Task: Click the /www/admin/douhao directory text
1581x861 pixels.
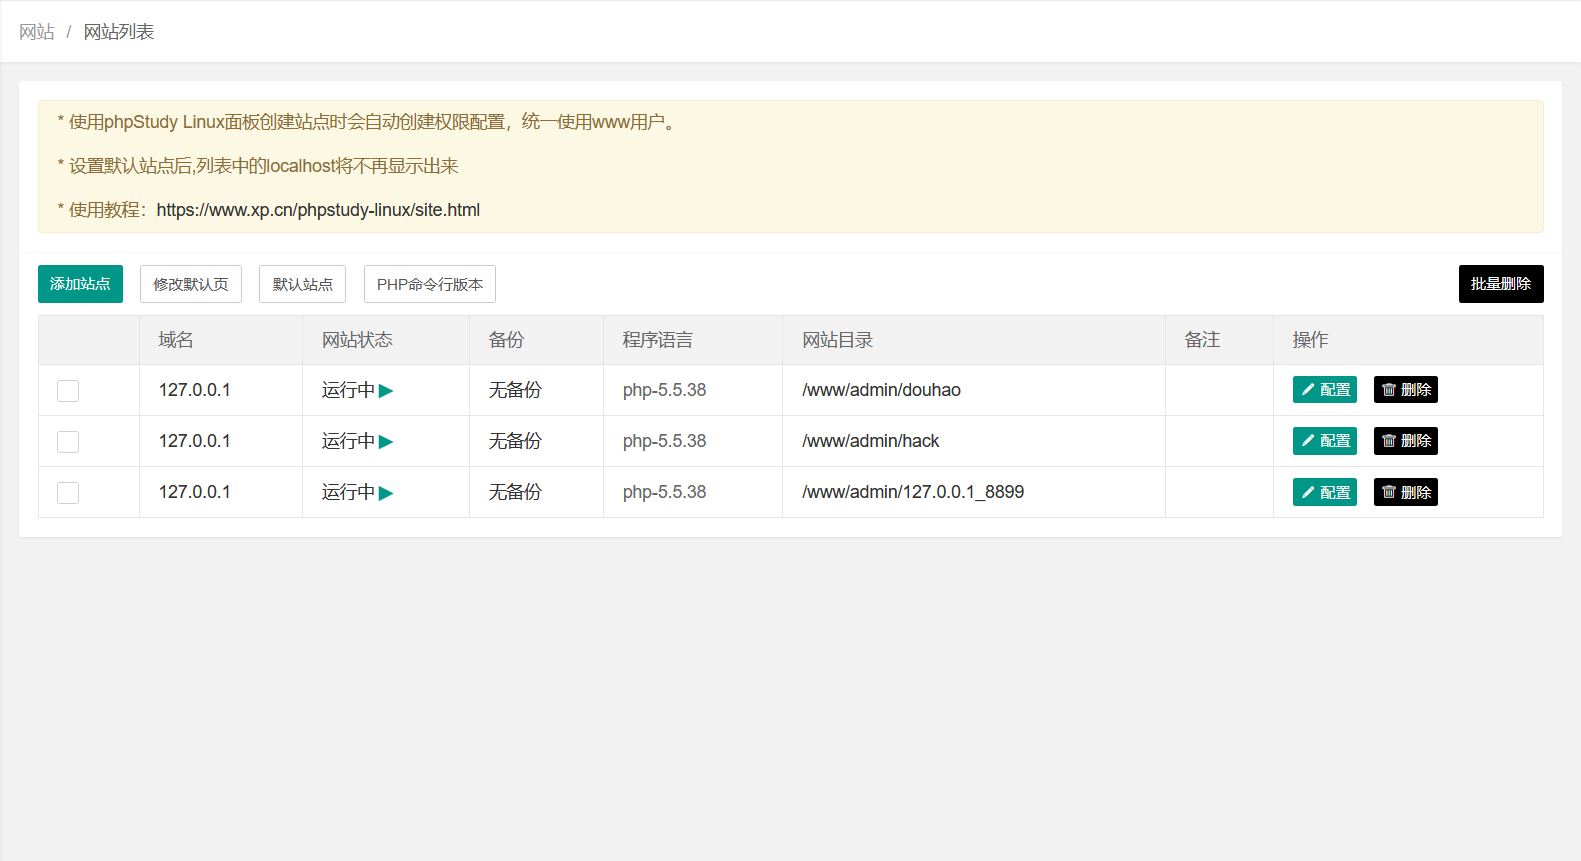Action: pyautogui.click(x=881, y=390)
